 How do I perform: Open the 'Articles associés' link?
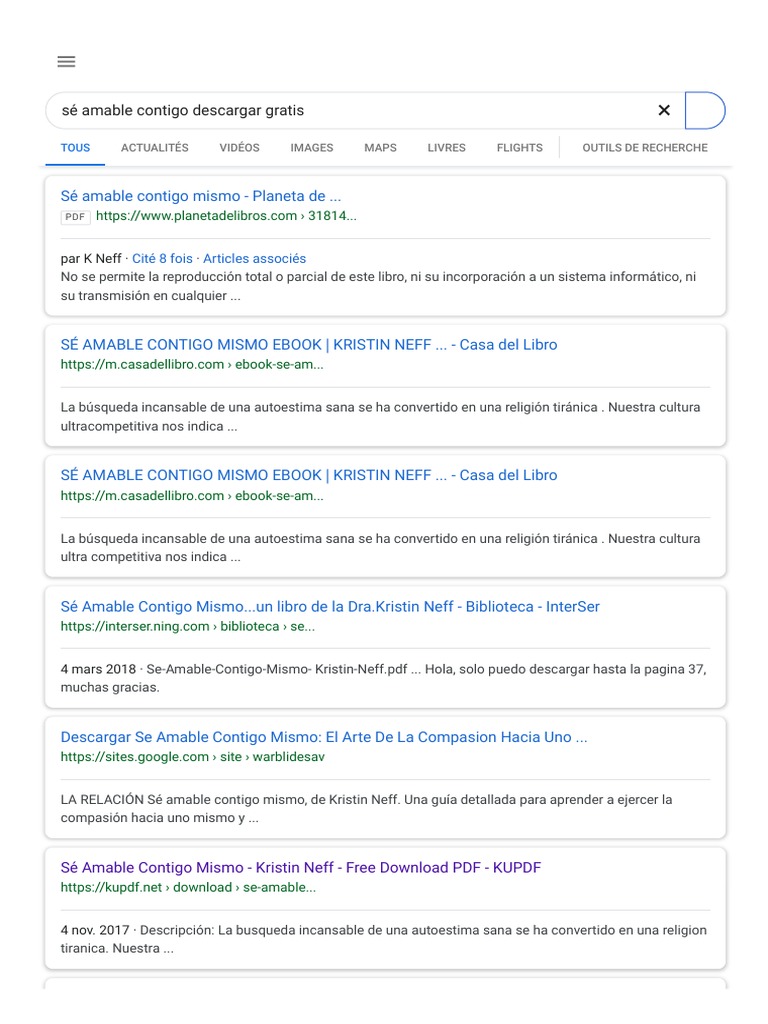(254, 259)
